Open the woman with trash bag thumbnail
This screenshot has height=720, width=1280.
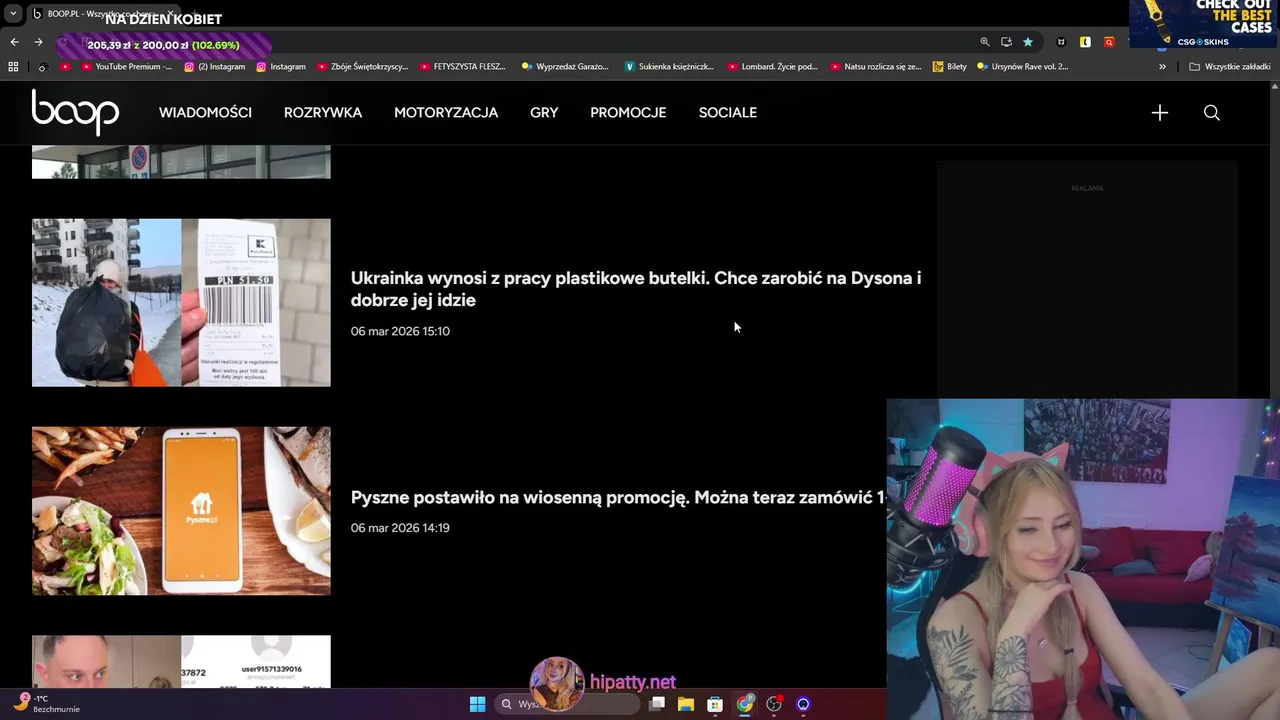tap(181, 302)
